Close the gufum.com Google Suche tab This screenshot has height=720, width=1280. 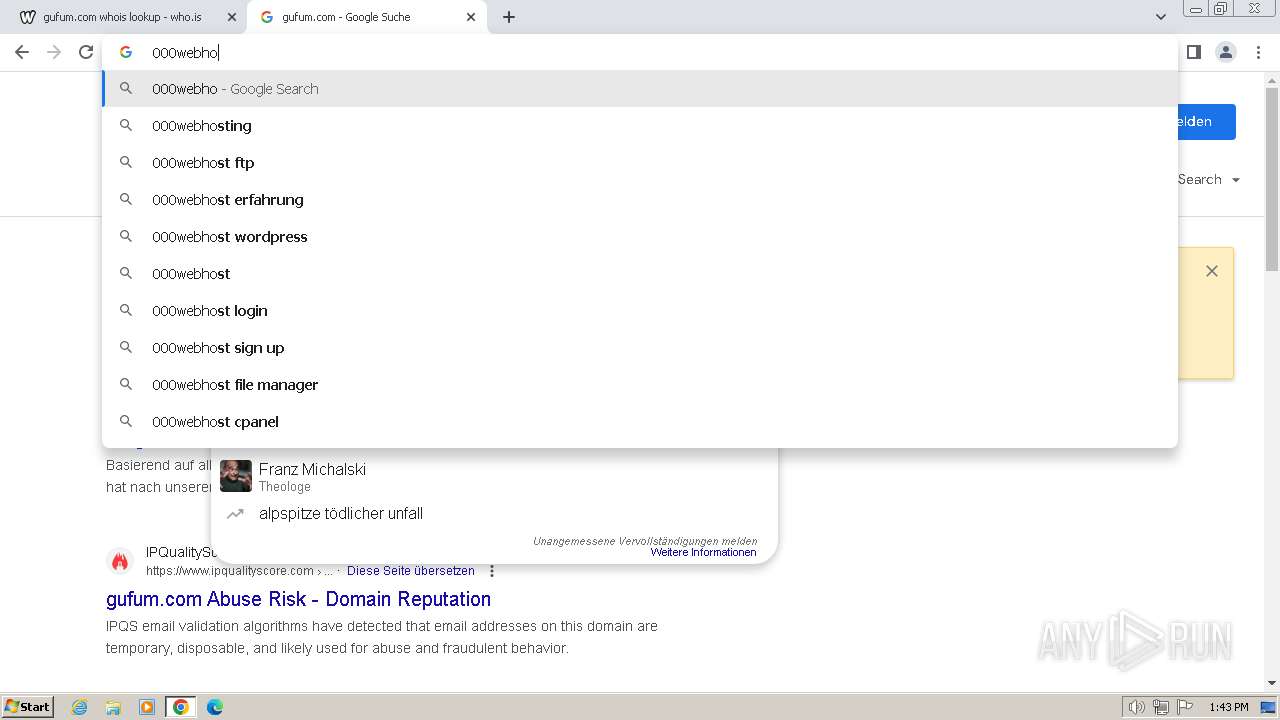[471, 17]
